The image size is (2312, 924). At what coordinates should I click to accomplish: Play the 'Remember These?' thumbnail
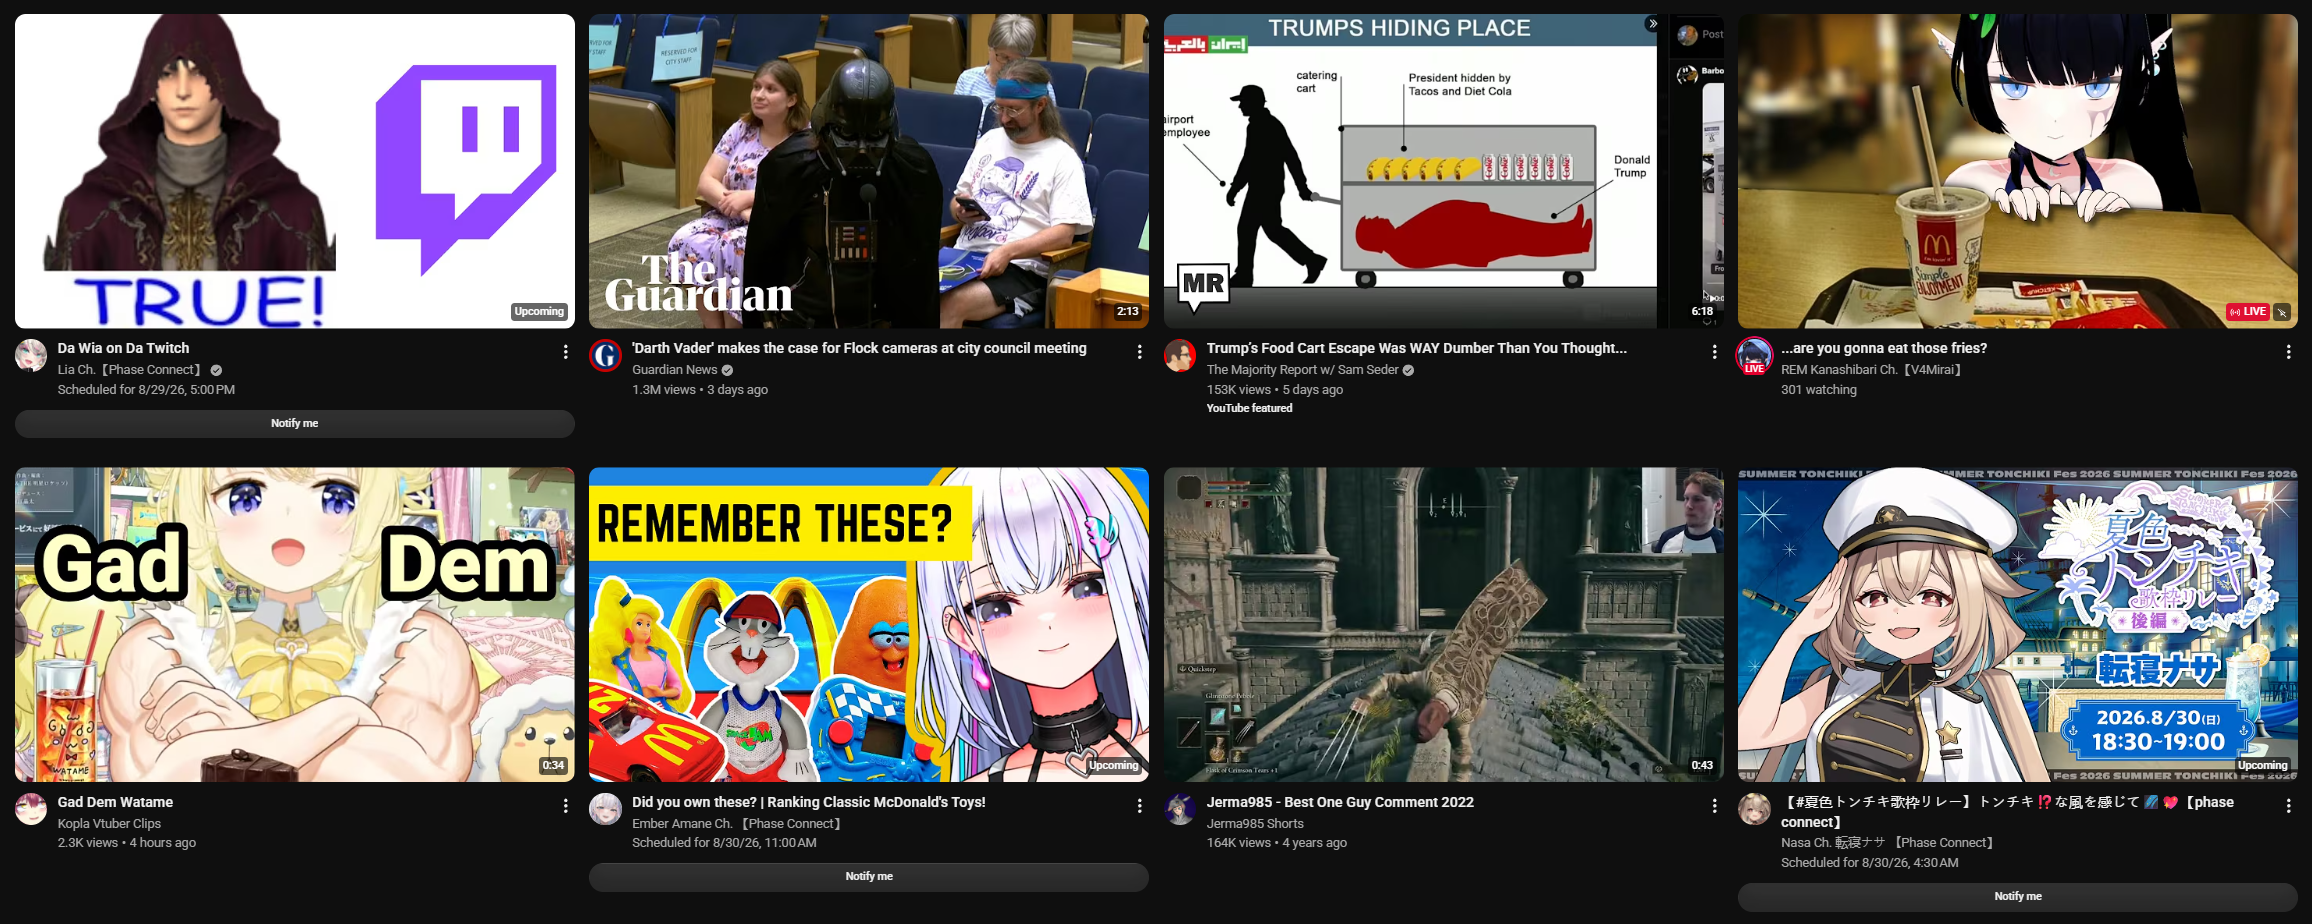pyautogui.click(x=869, y=625)
